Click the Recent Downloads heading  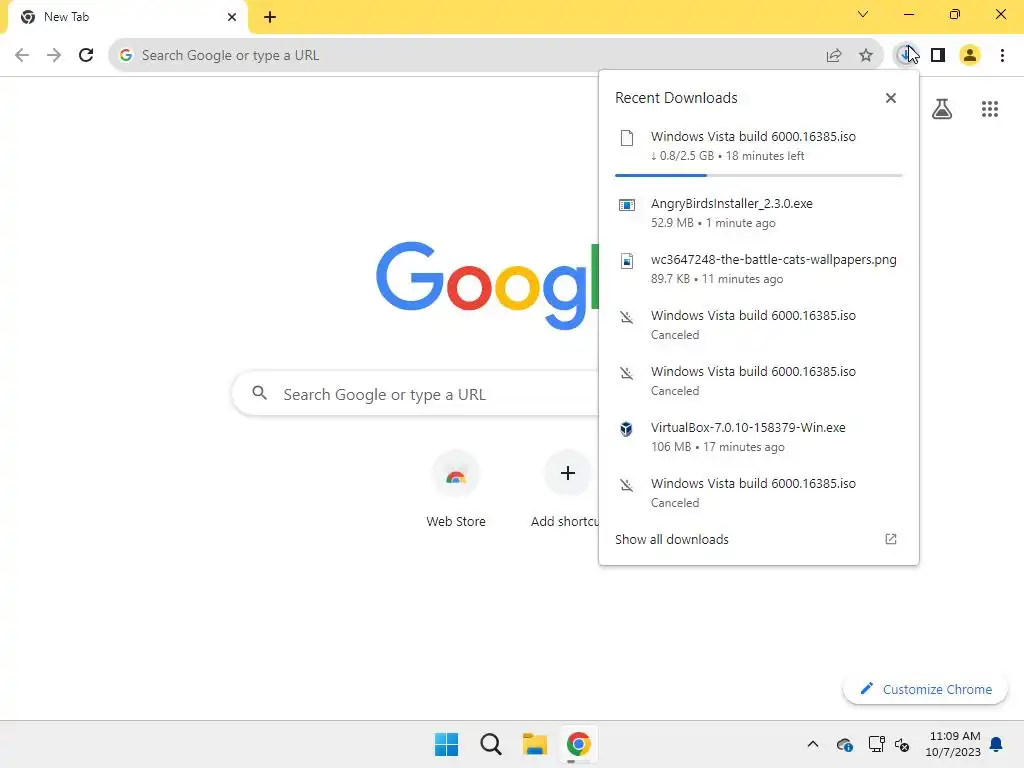676,98
